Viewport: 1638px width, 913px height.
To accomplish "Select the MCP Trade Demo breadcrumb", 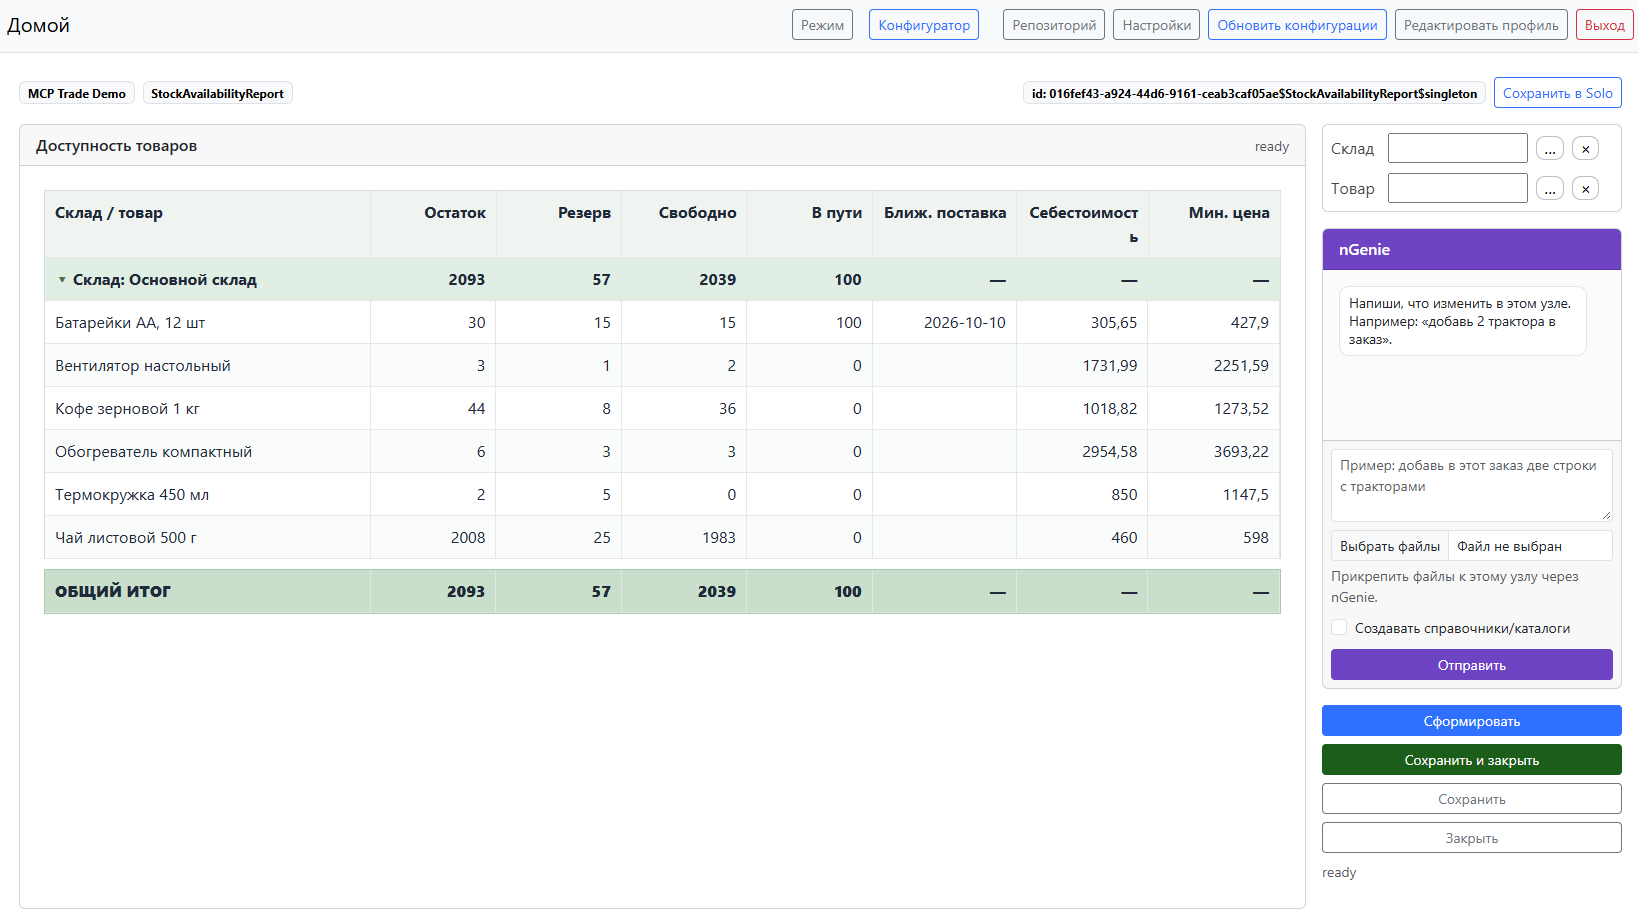I will [77, 93].
